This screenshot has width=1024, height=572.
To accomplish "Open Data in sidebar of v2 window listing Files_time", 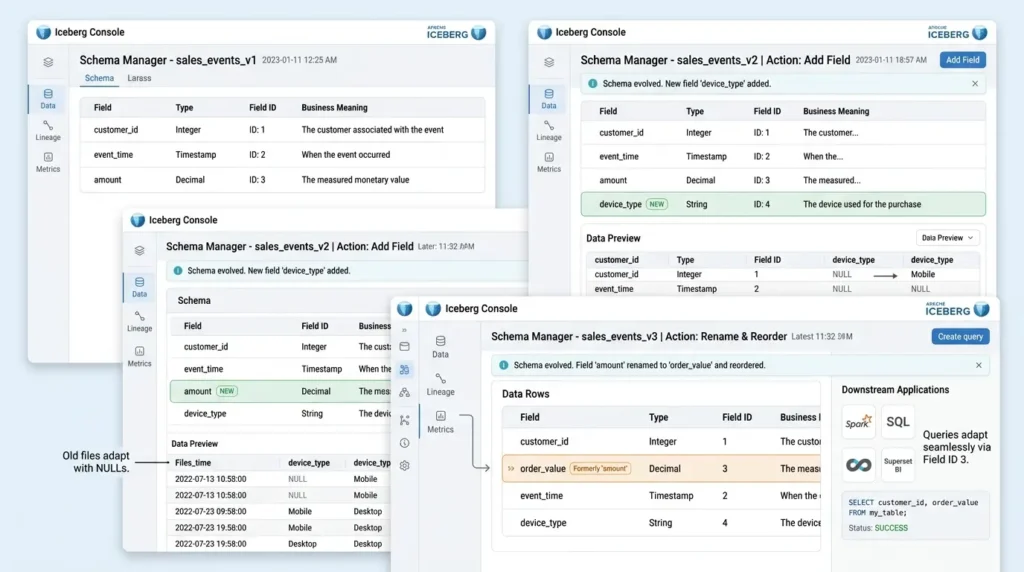I will point(139,287).
